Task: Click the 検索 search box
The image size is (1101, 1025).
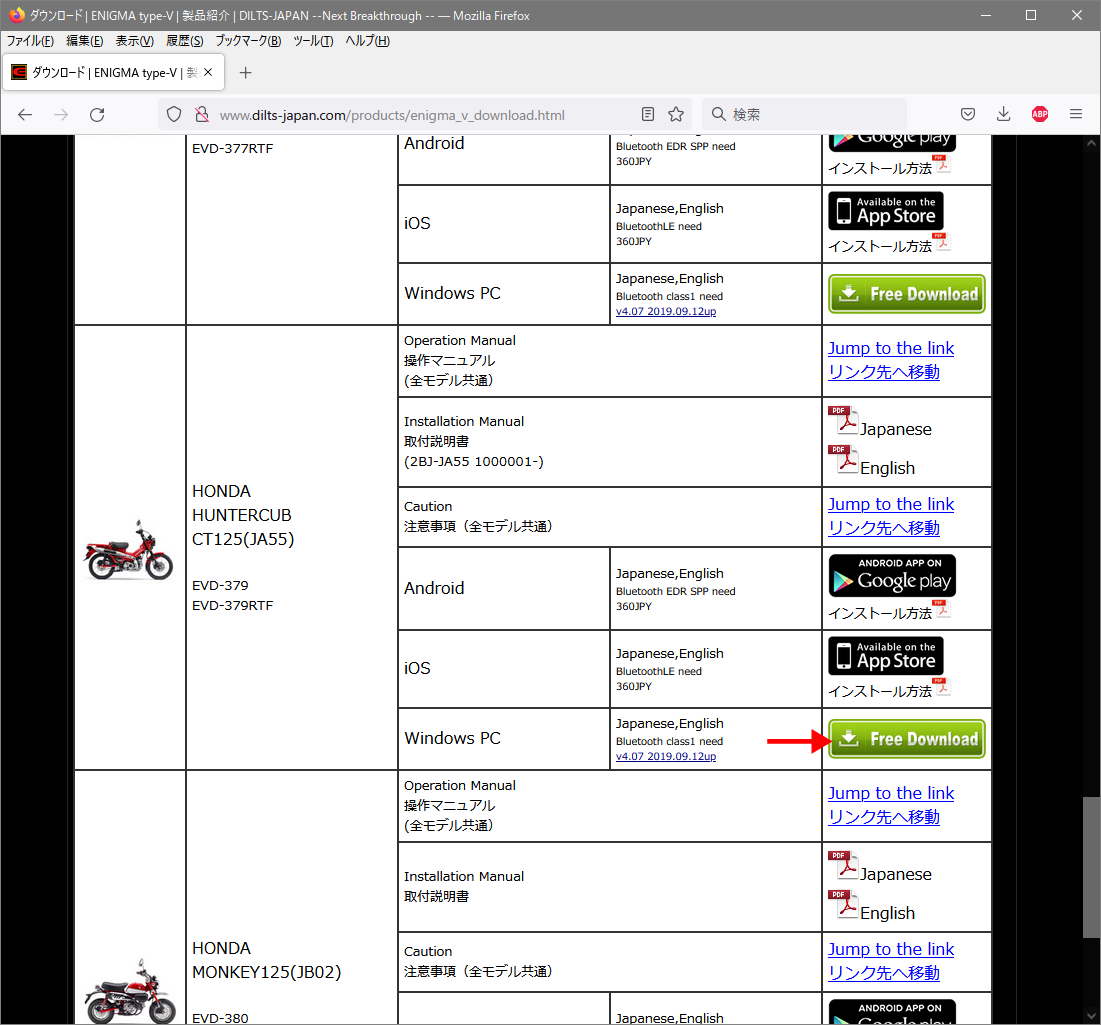Action: click(804, 114)
